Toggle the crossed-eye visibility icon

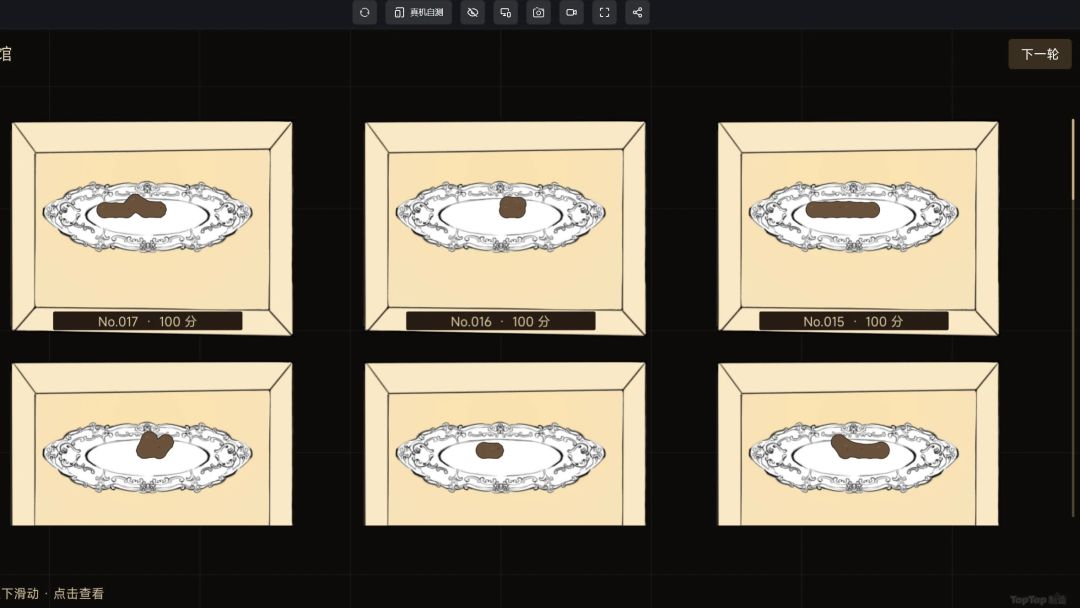[472, 12]
